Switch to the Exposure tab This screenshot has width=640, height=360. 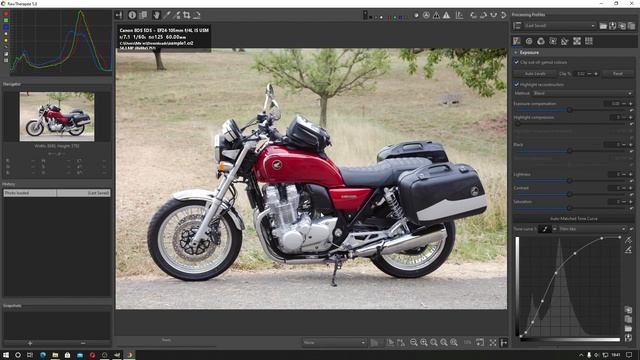(517, 41)
